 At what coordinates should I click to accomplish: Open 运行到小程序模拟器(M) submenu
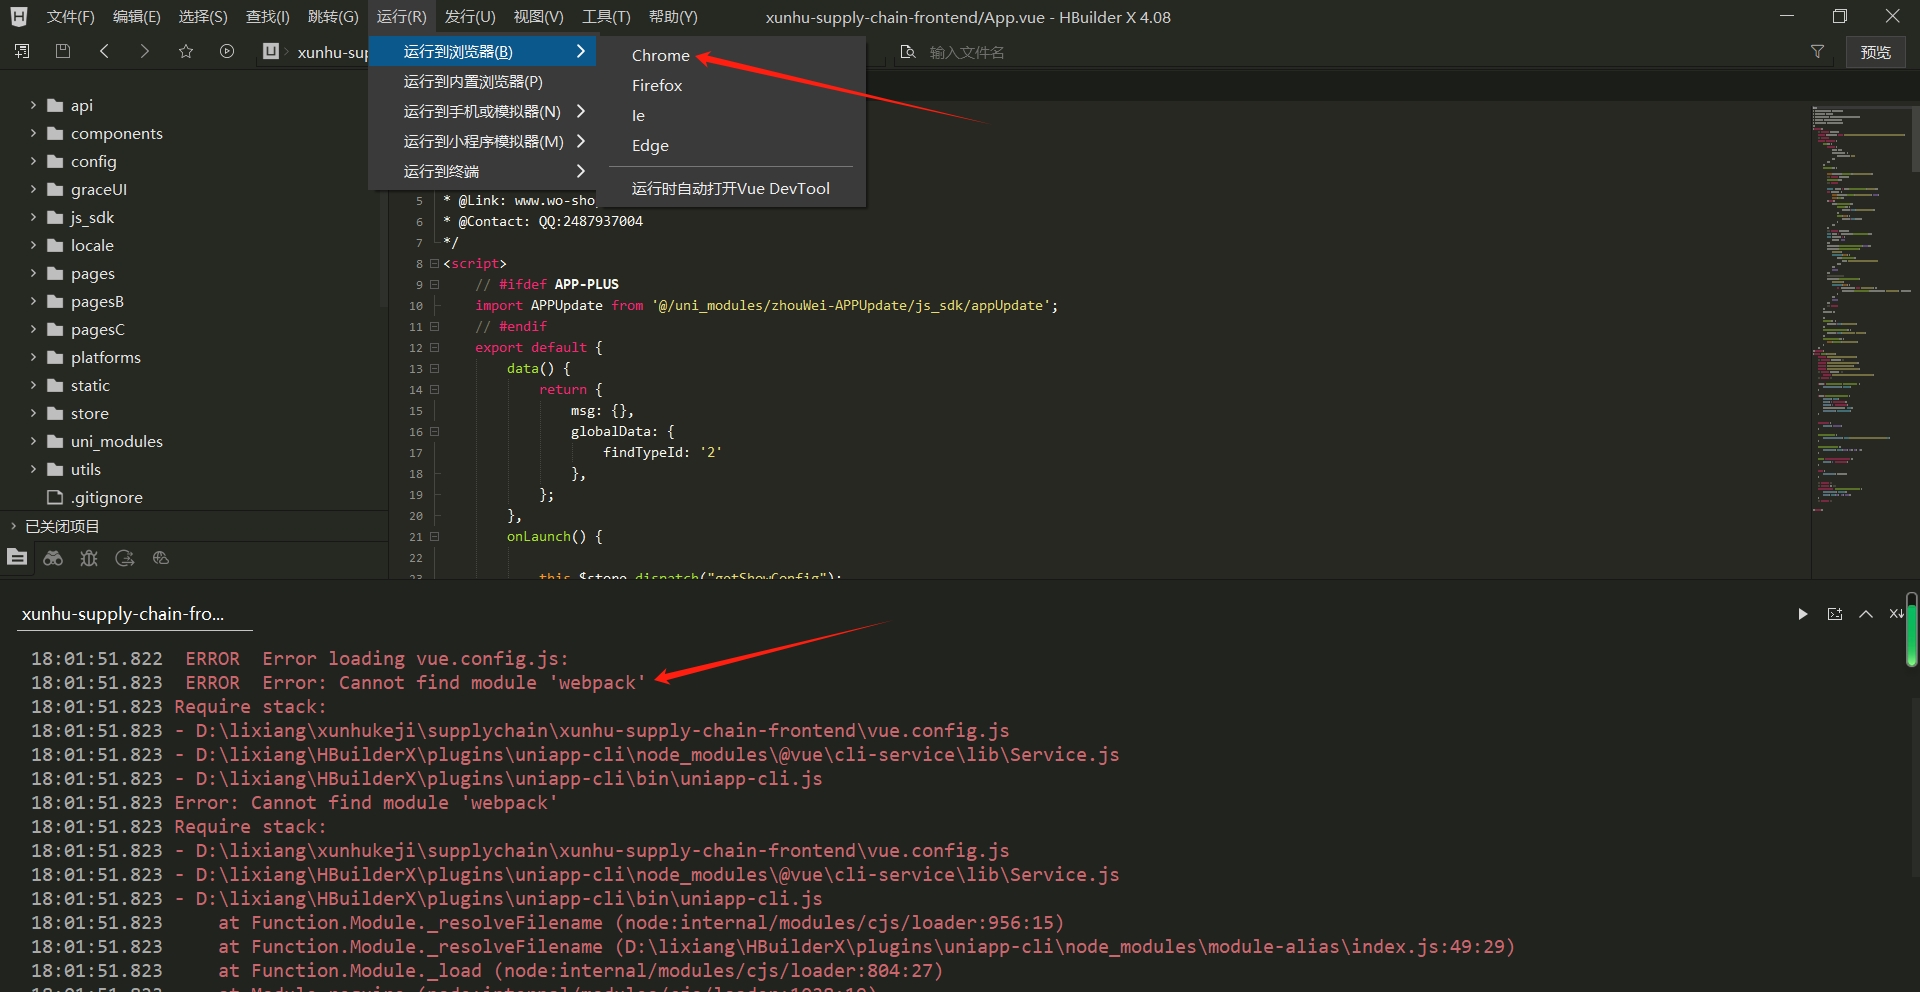coord(483,141)
